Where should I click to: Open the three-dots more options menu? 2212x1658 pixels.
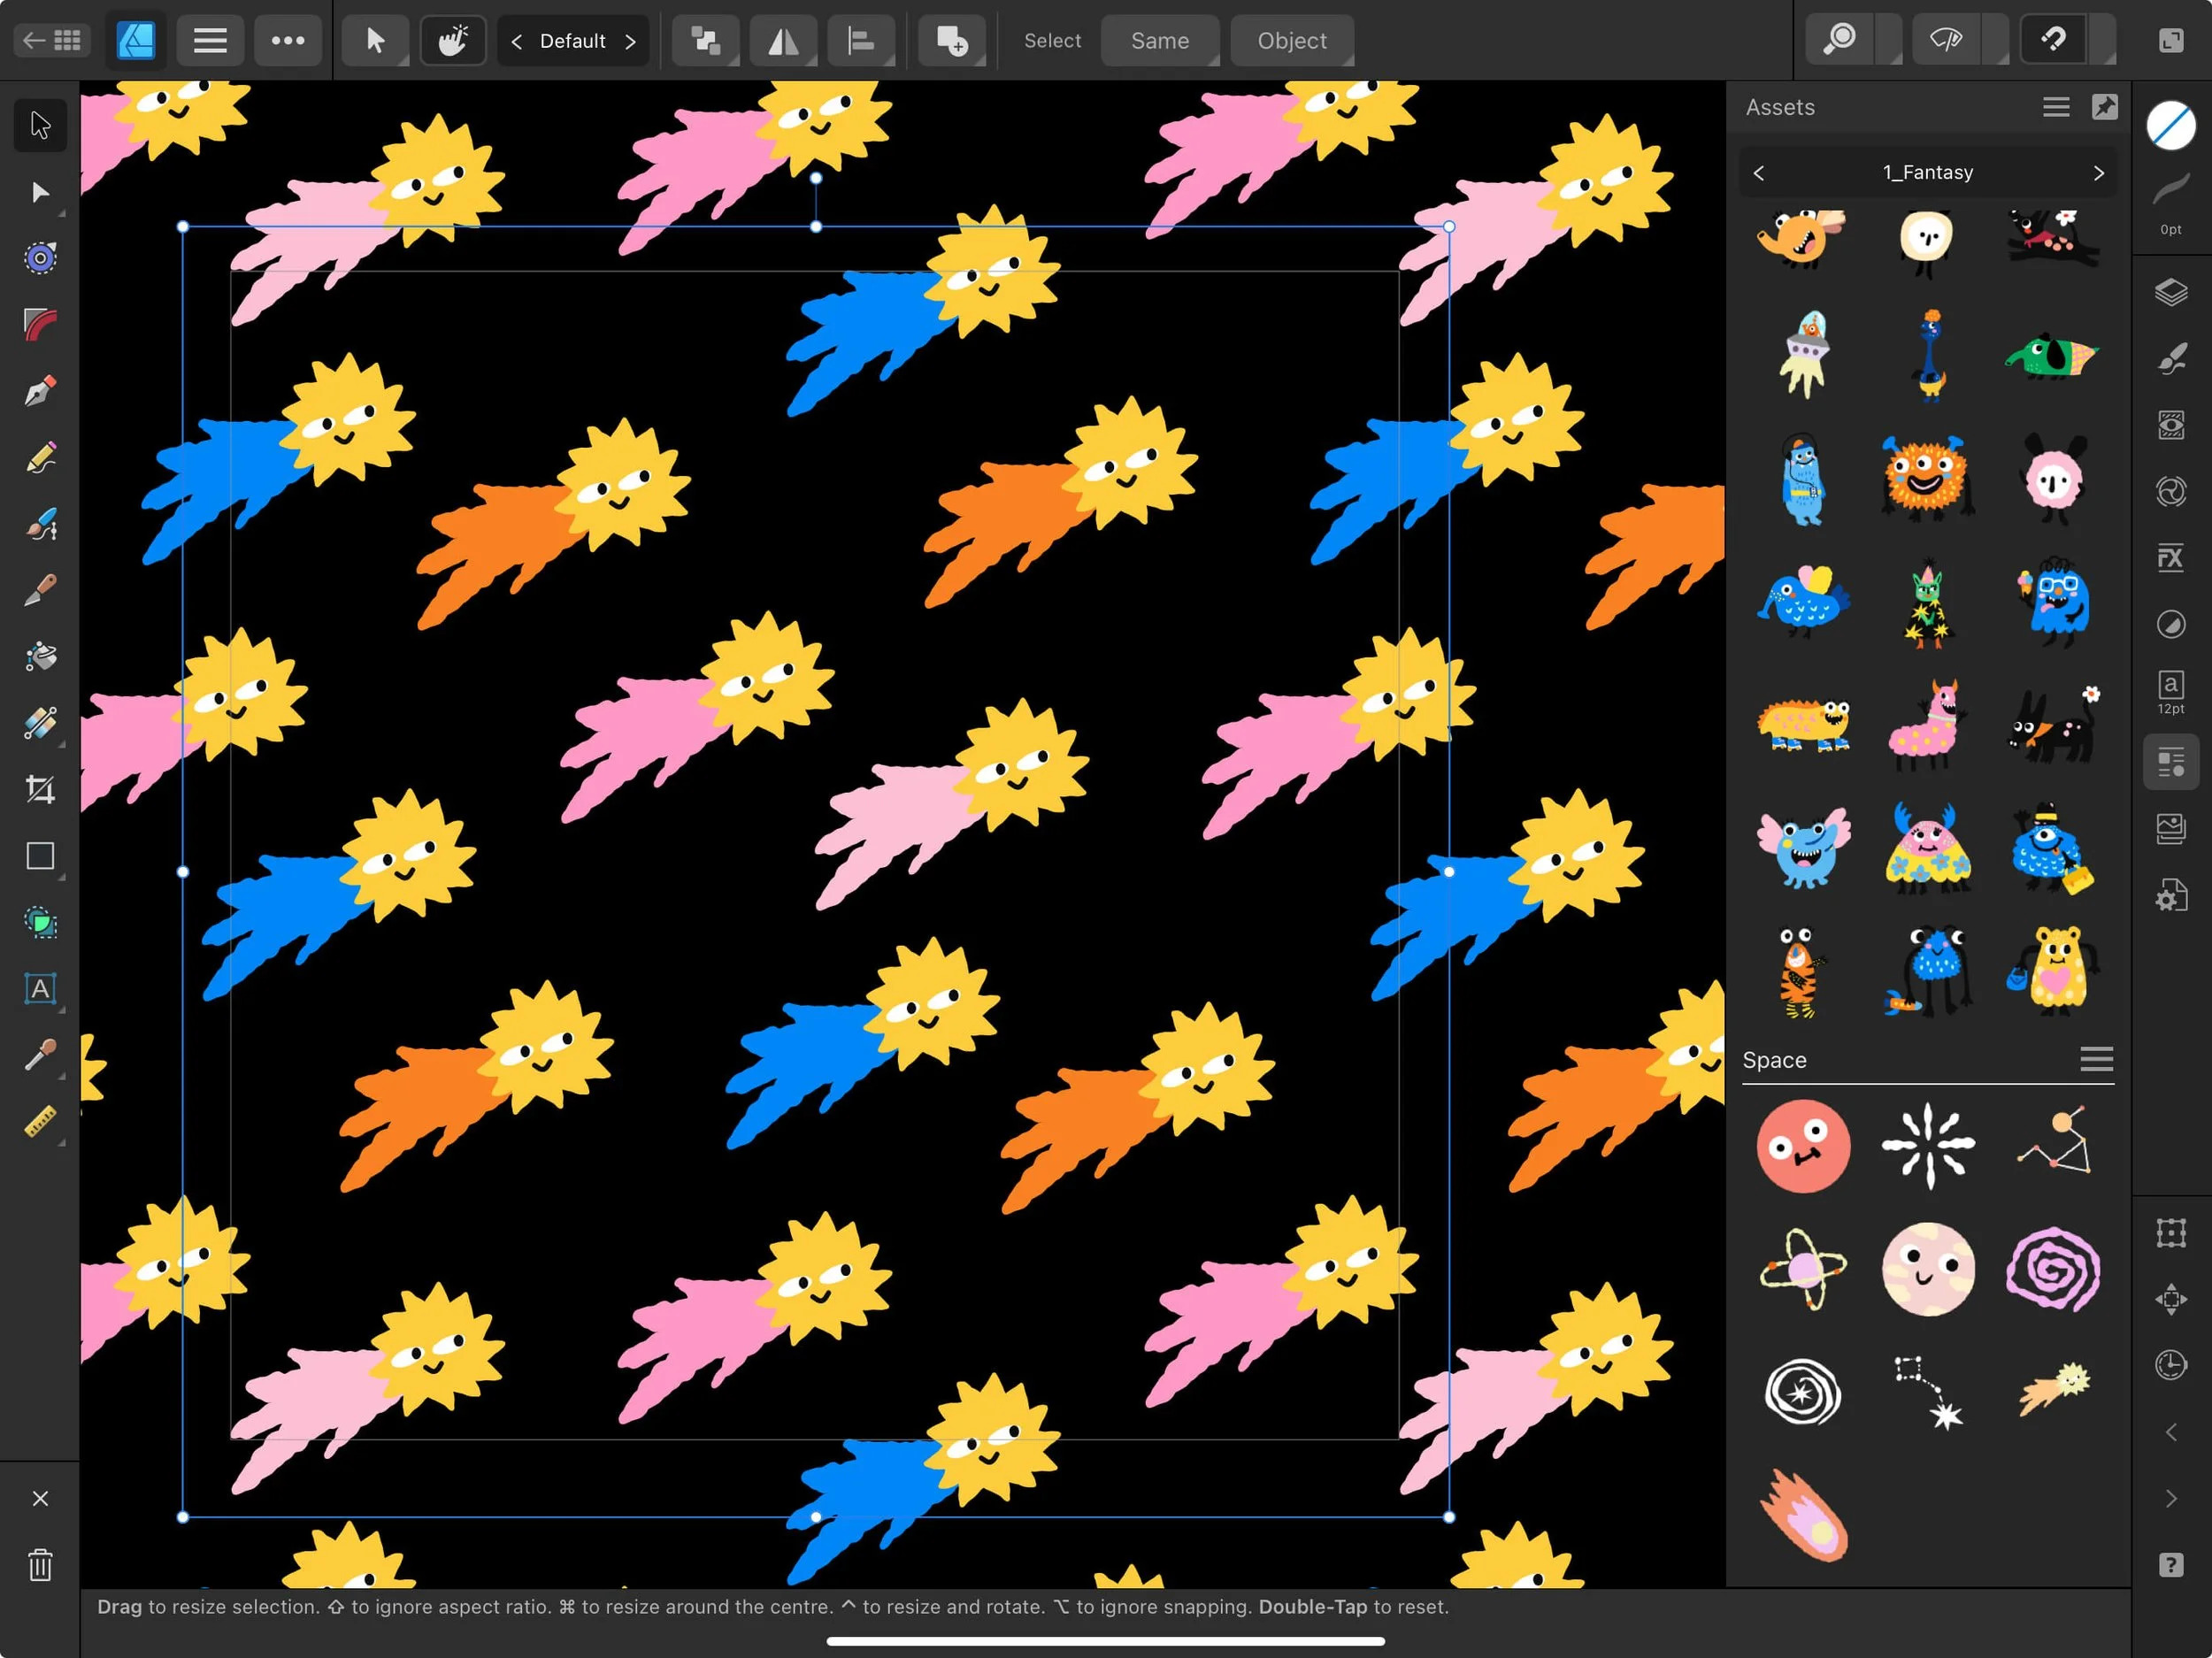[x=288, y=41]
